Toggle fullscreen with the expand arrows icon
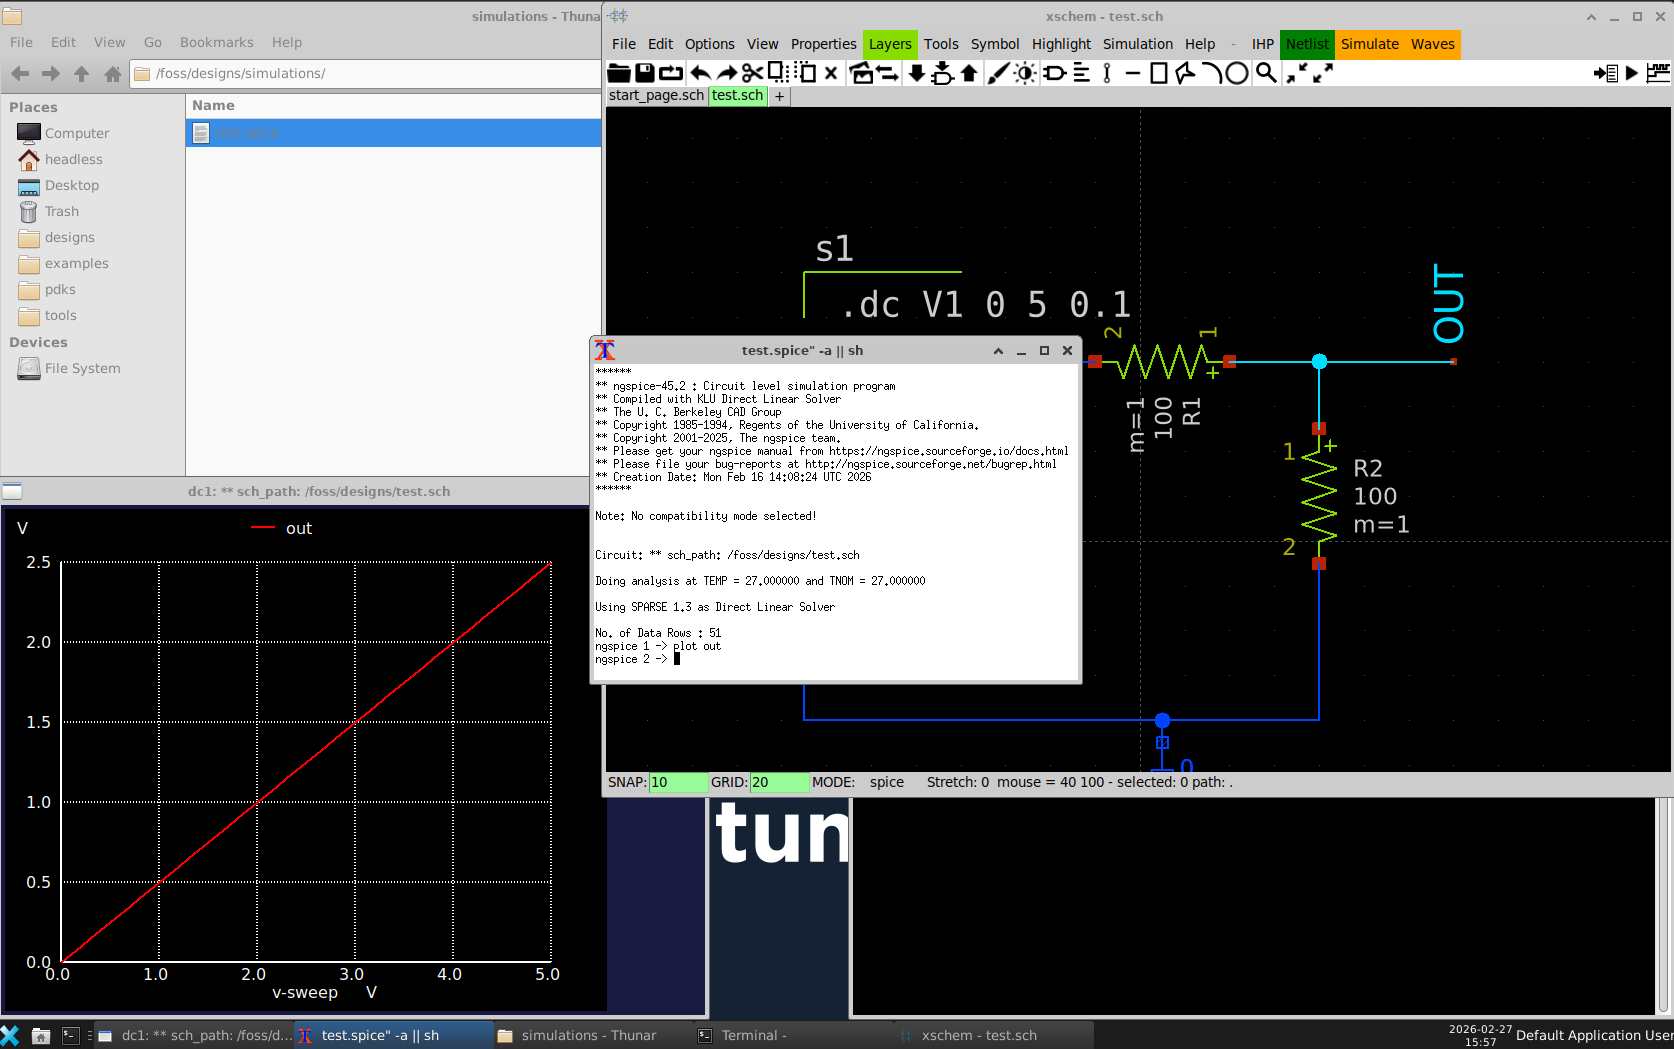The image size is (1674, 1049). pos(1323,73)
